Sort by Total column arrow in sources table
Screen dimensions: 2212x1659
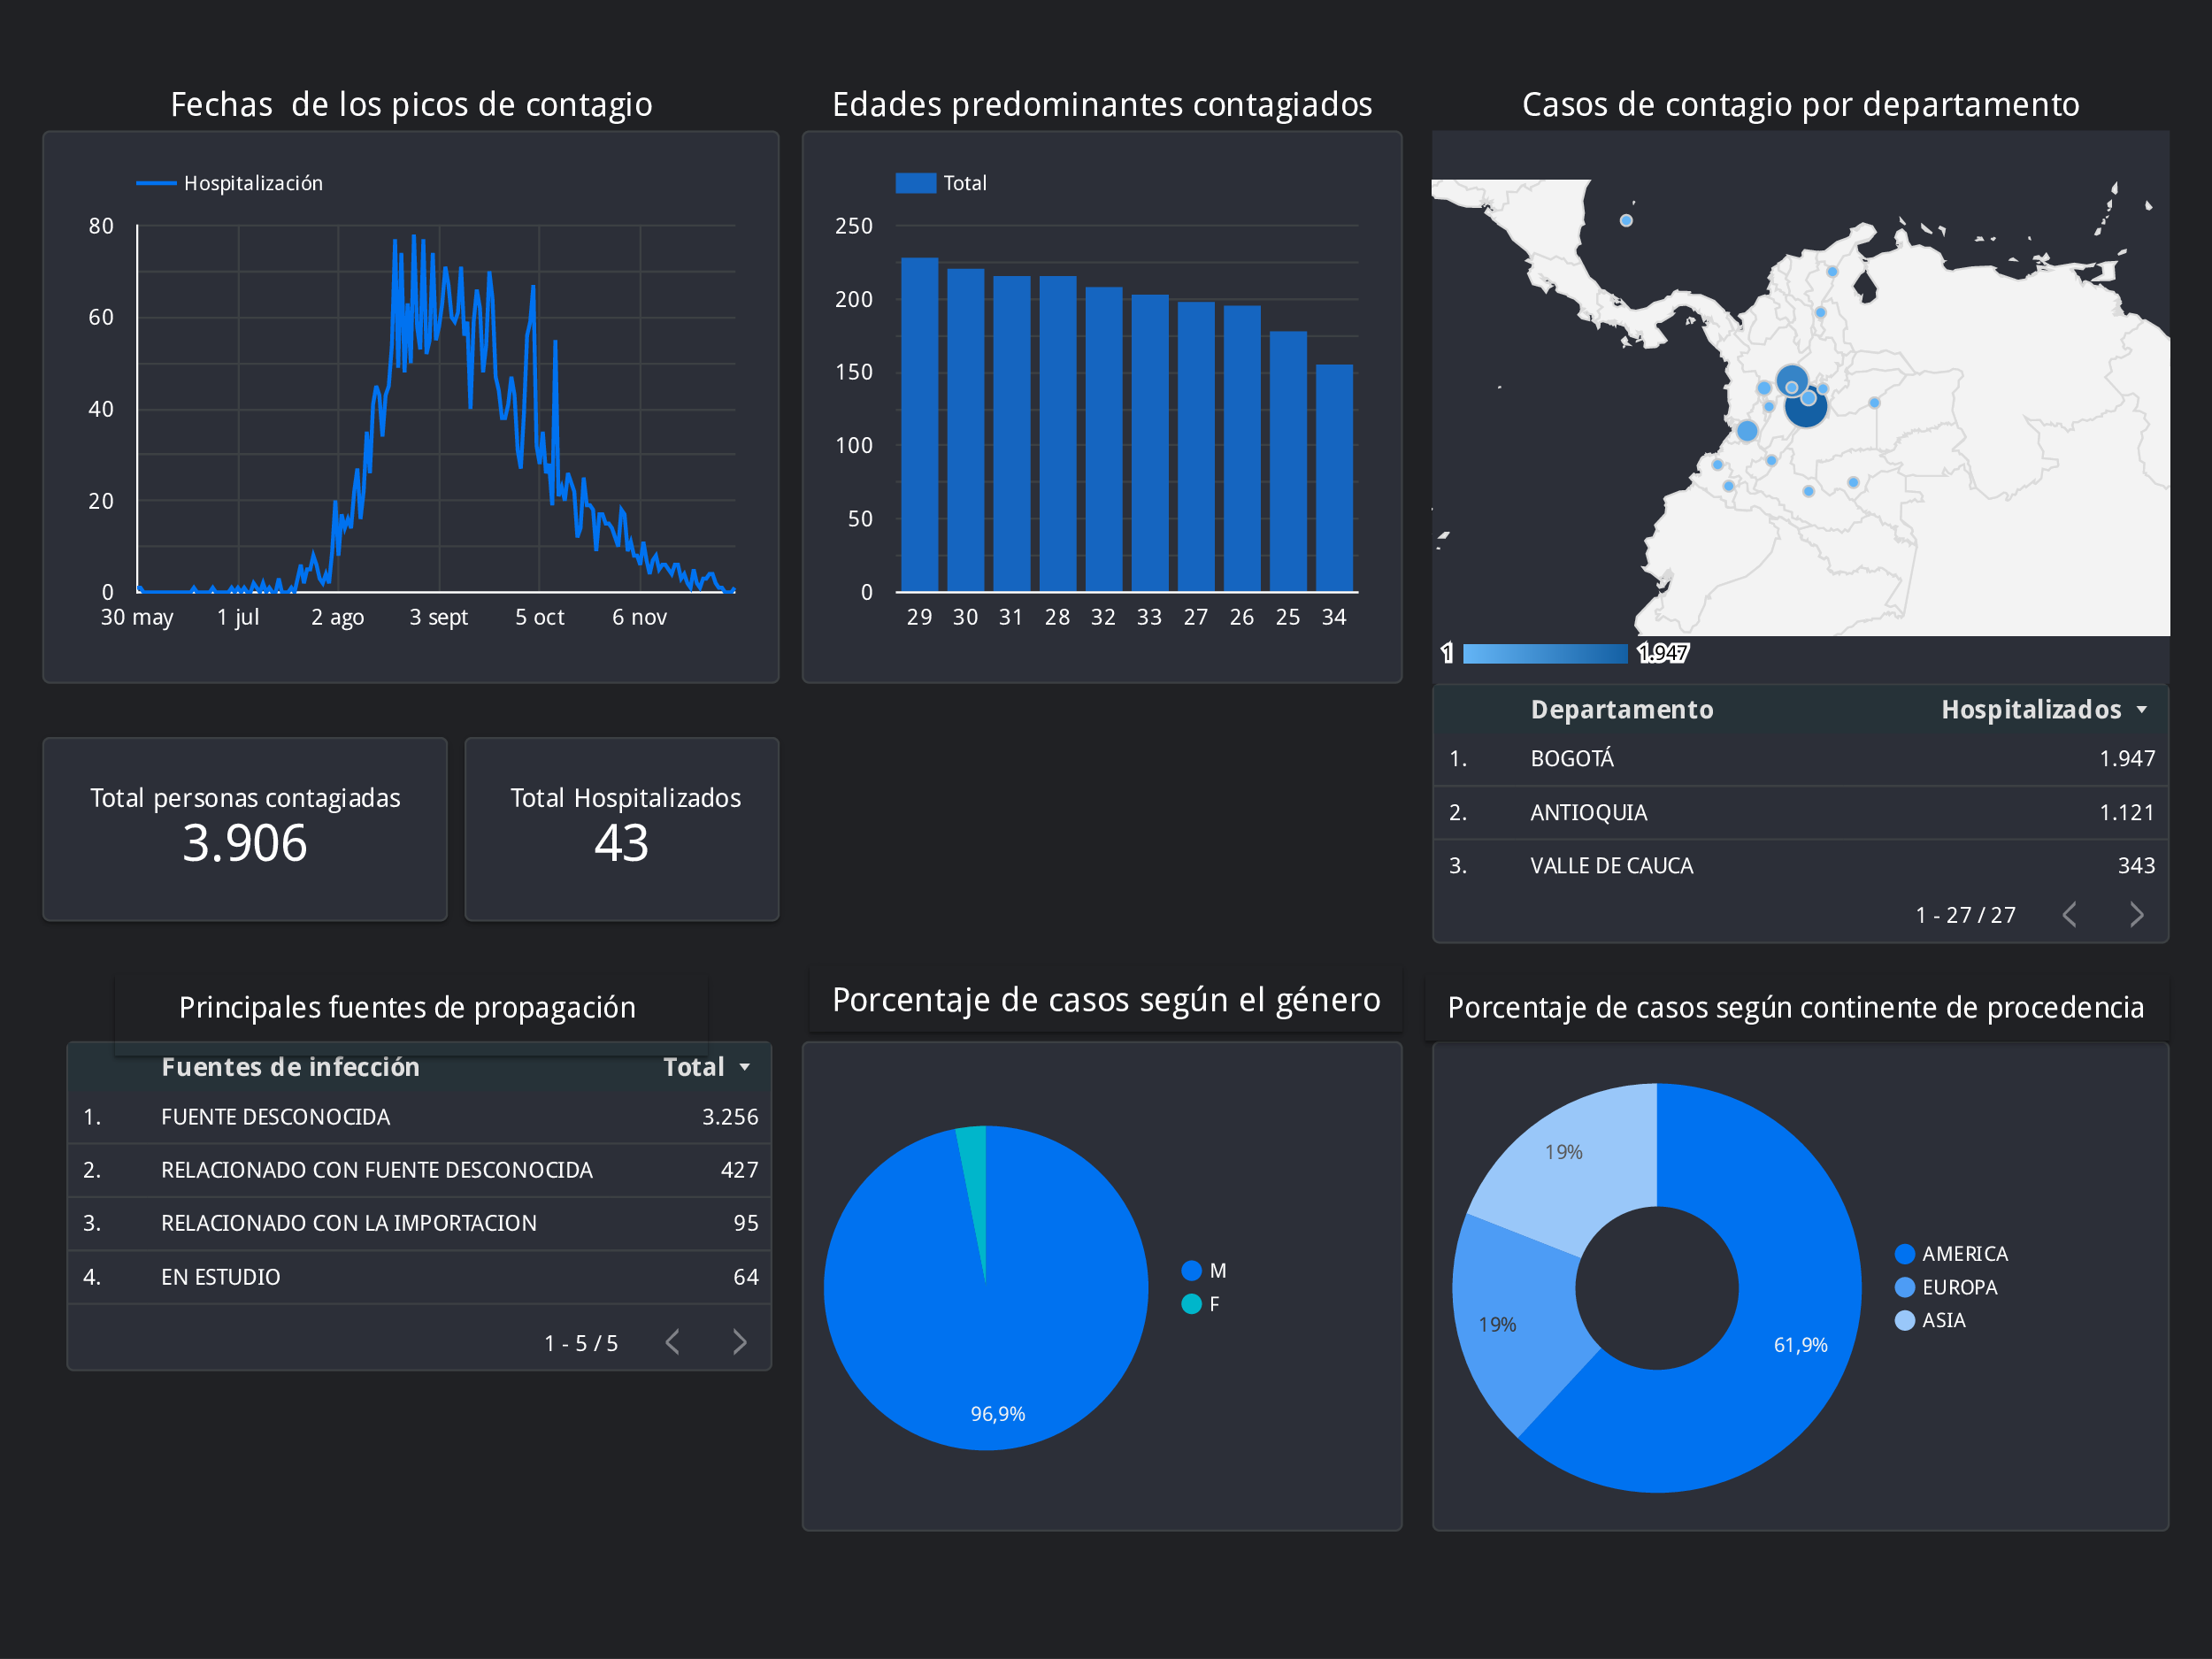tap(745, 1068)
